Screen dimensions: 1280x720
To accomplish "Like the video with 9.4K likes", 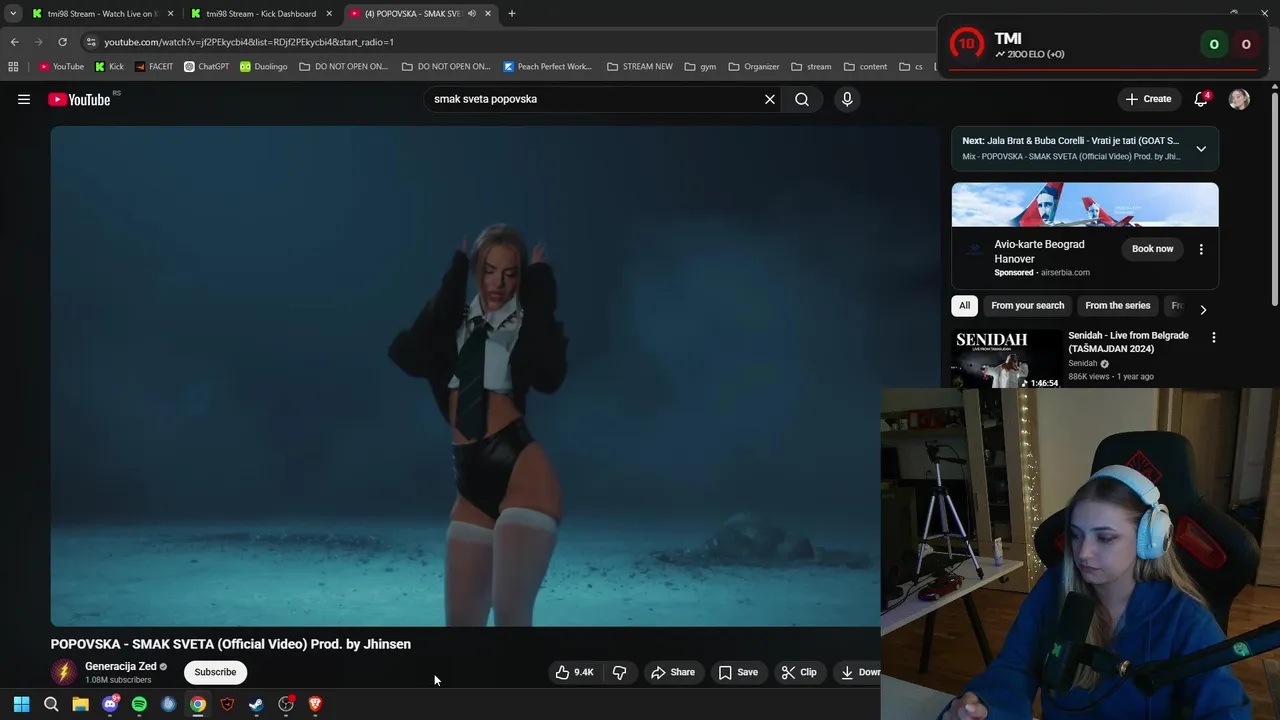I will [x=575, y=672].
